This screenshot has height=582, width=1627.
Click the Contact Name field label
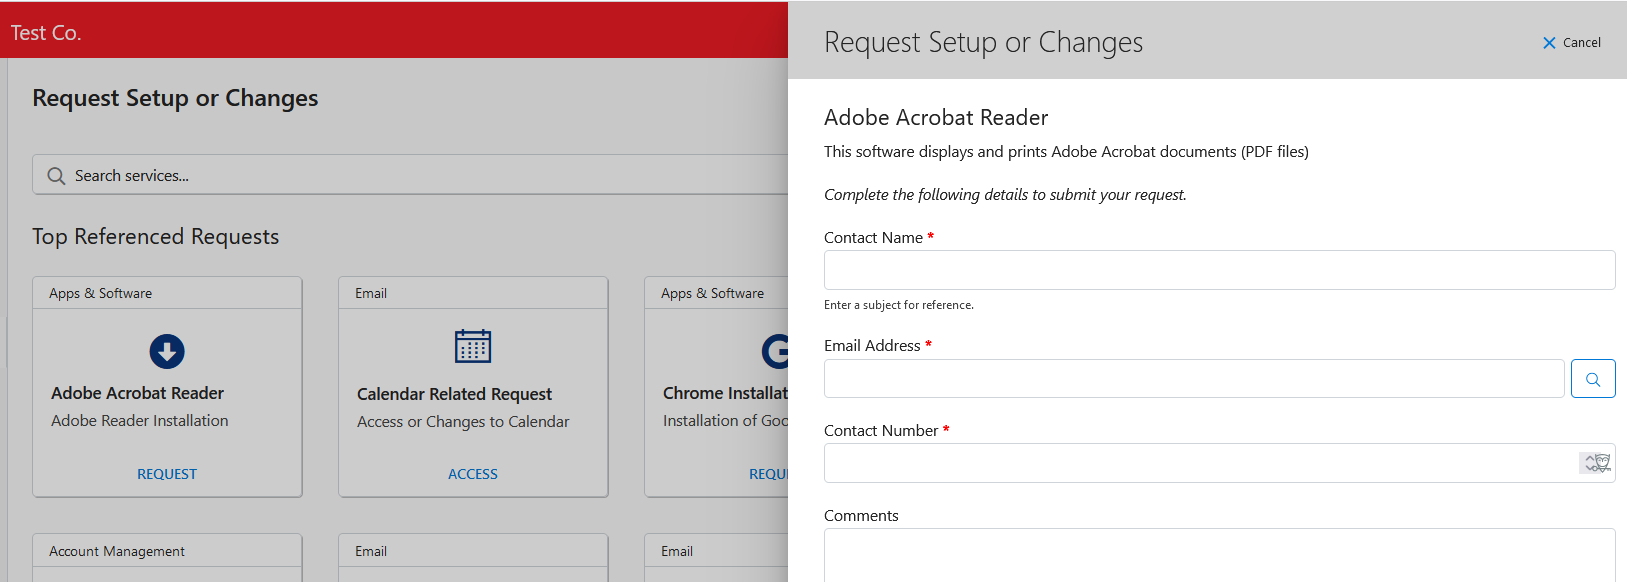tap(873, 238)
